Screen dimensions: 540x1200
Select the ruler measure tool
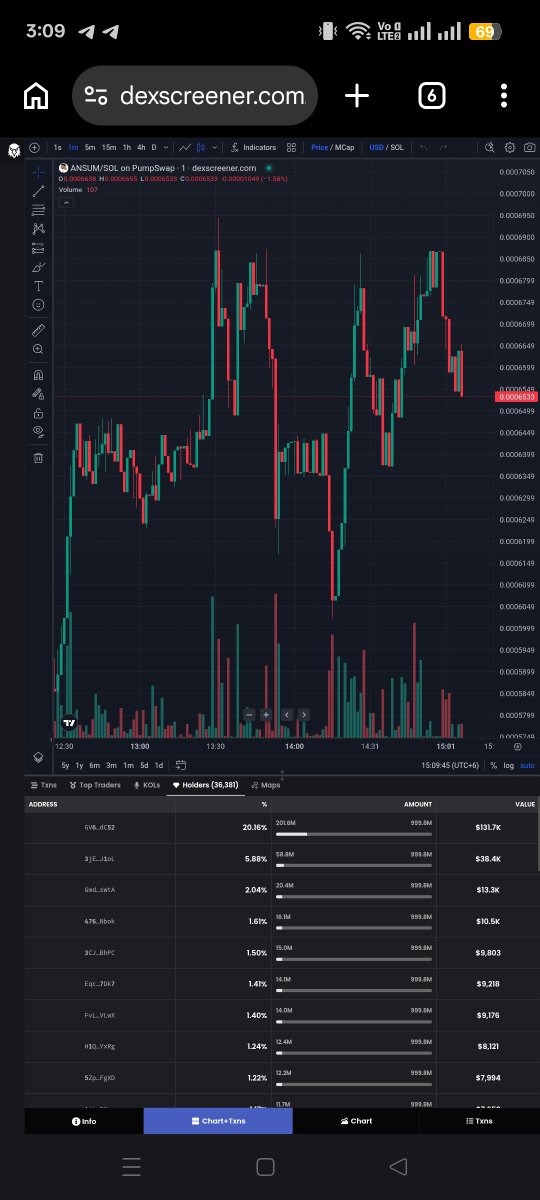38,329
